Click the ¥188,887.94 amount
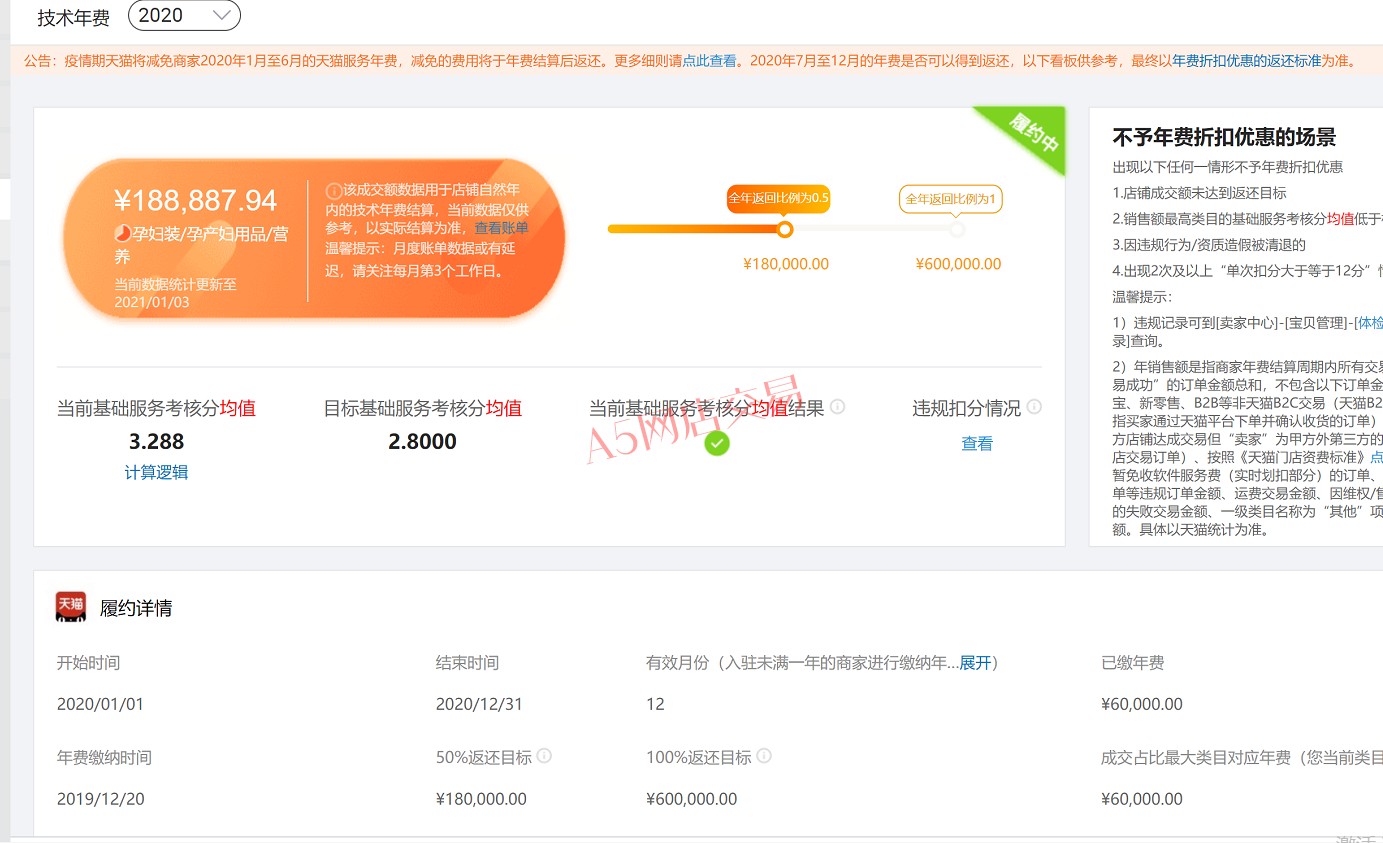 [195, 200]
